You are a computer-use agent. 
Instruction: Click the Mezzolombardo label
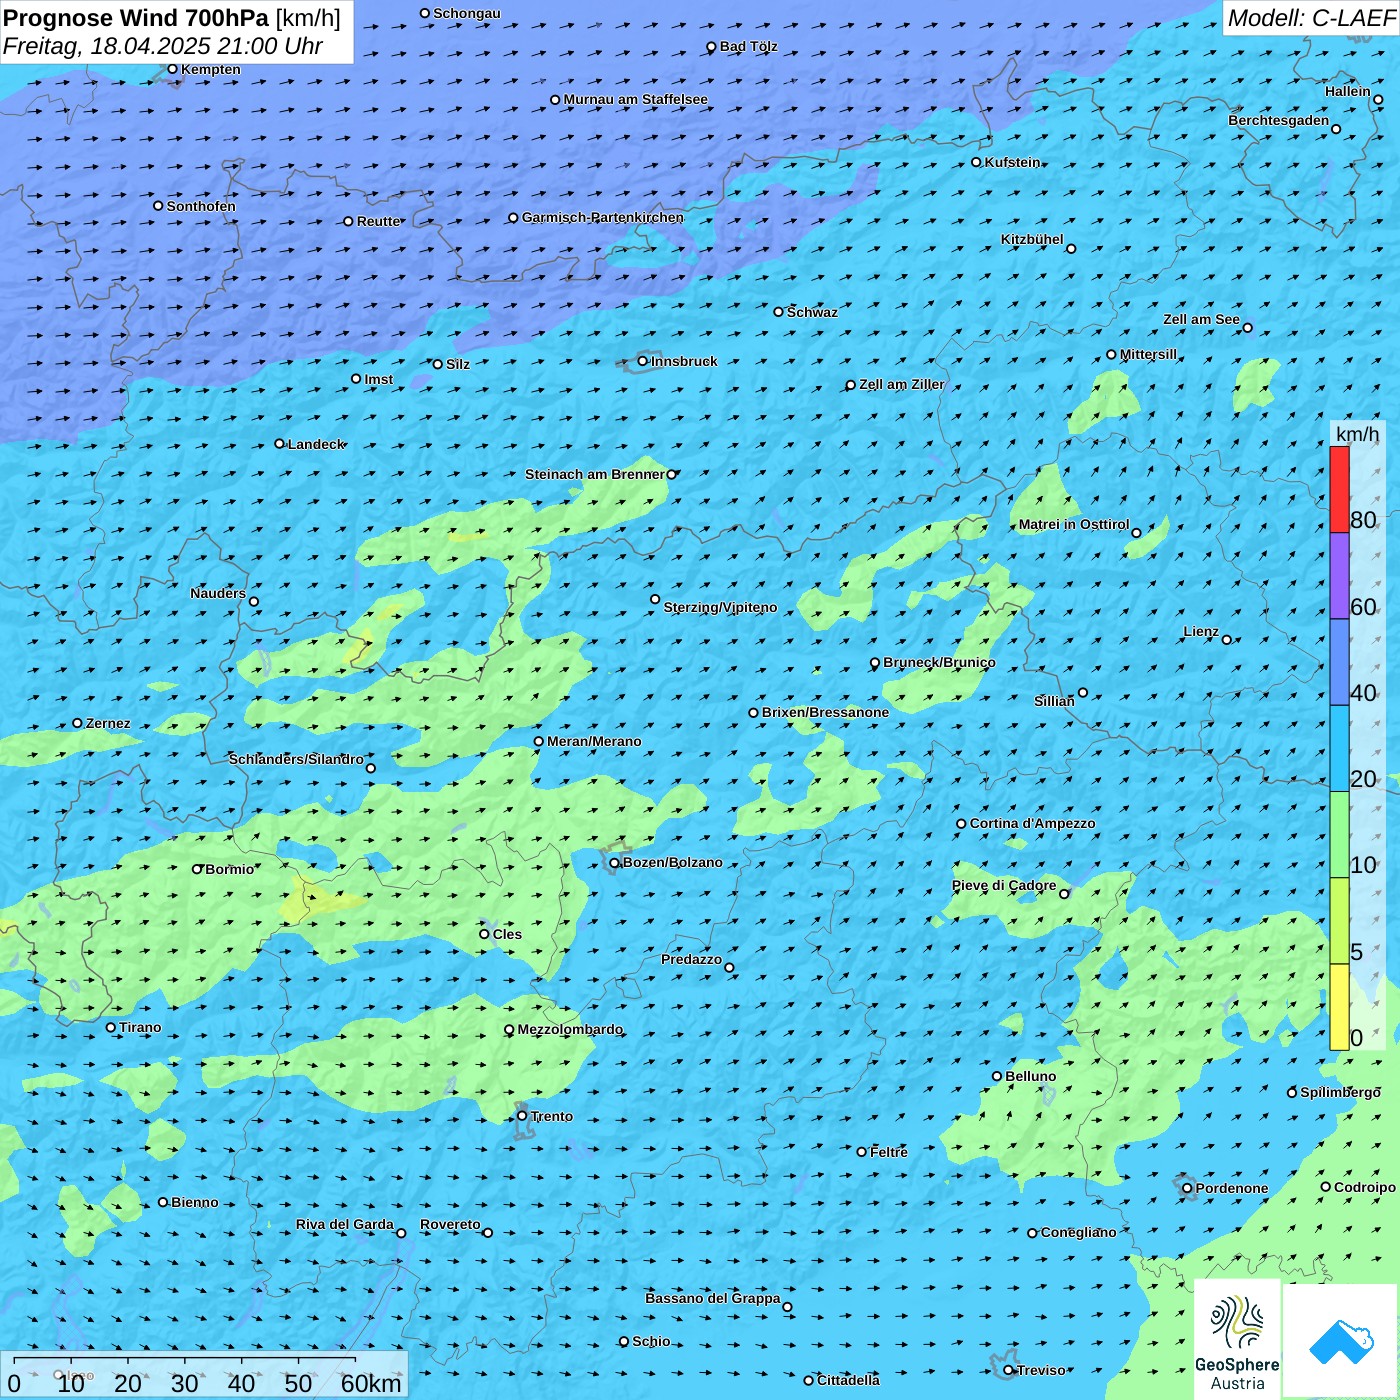click(x=569, y=1029)
